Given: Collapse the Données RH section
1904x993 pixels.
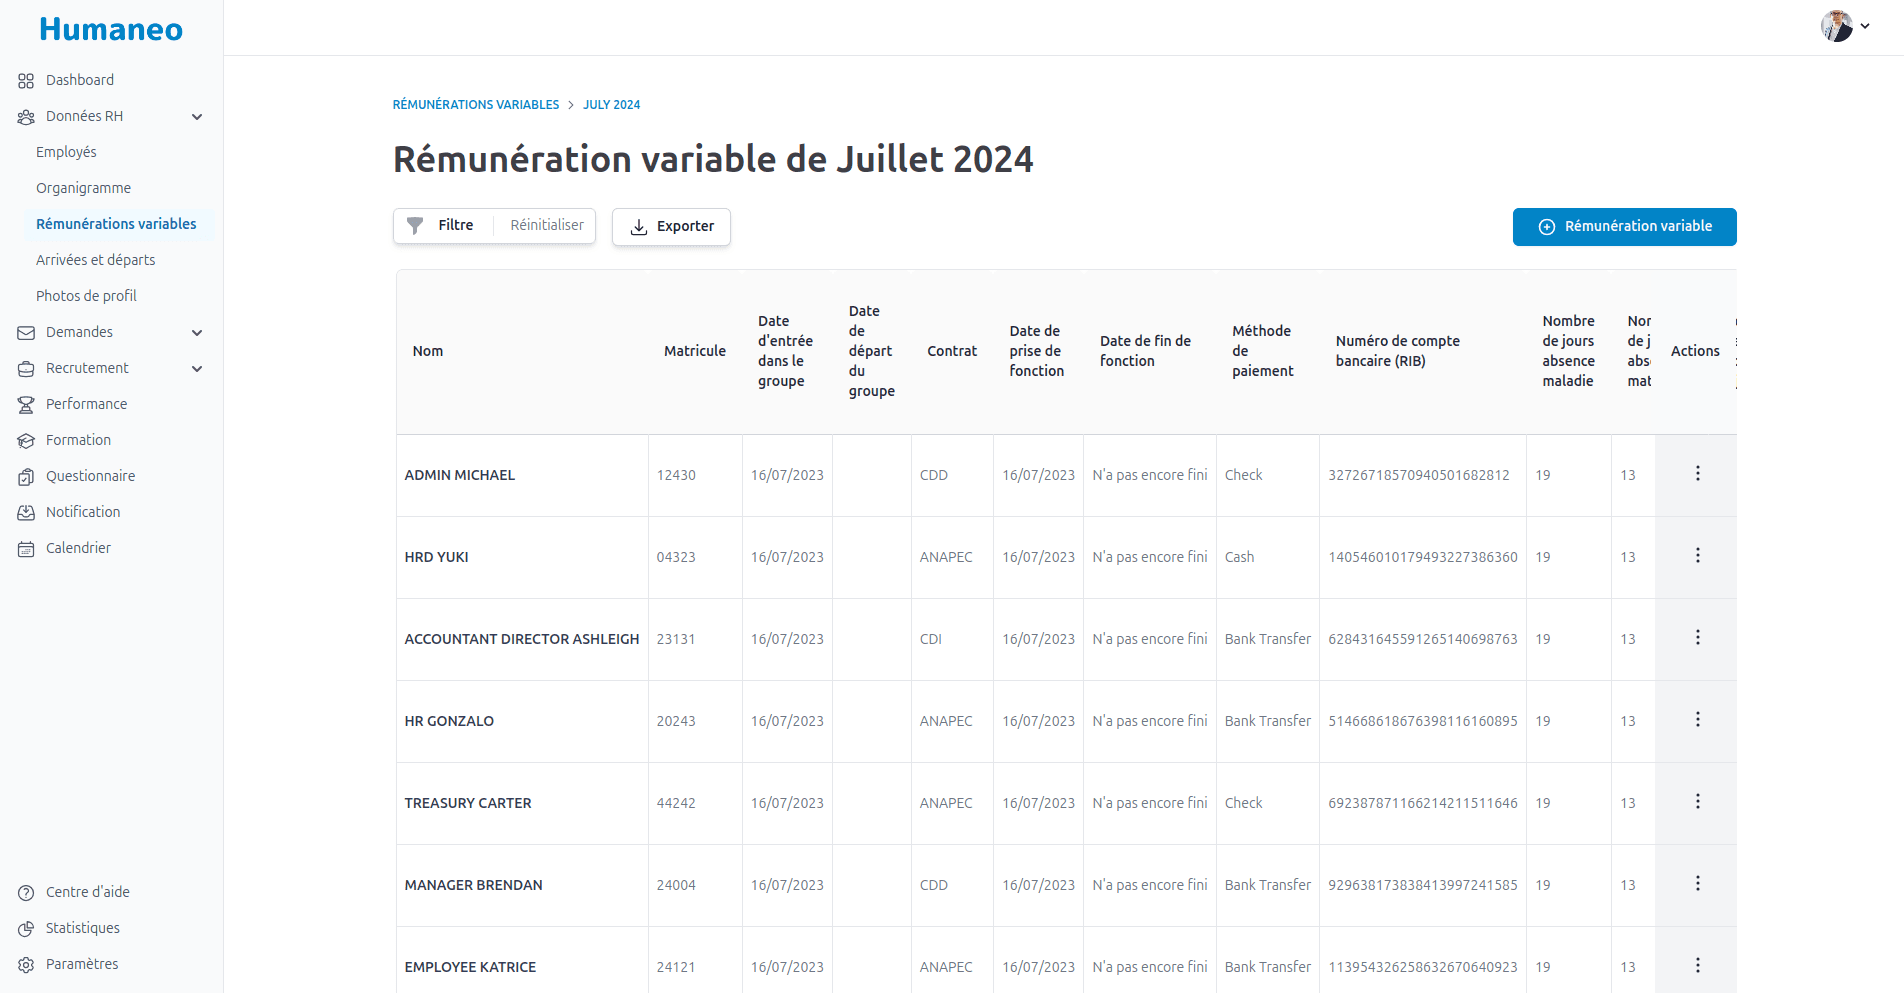Looking at the screenshot, I should click(197, 117).
